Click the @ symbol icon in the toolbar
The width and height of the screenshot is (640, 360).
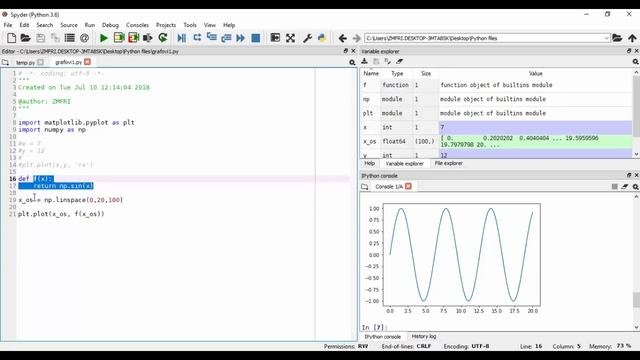(x=84, y=38)
